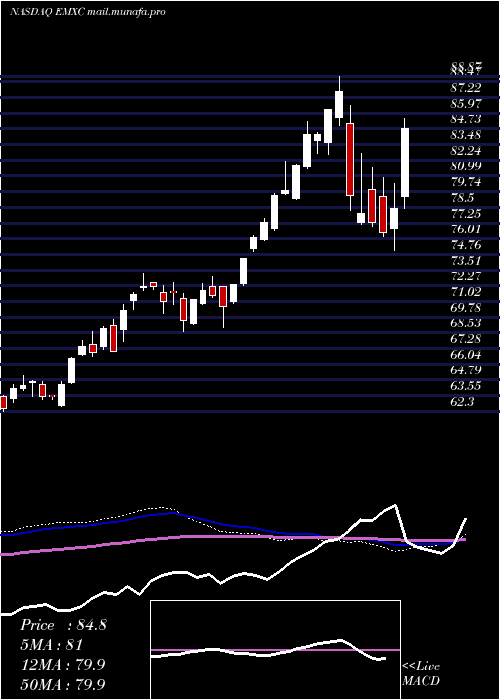Select the 74.76 price axis label

466,245
